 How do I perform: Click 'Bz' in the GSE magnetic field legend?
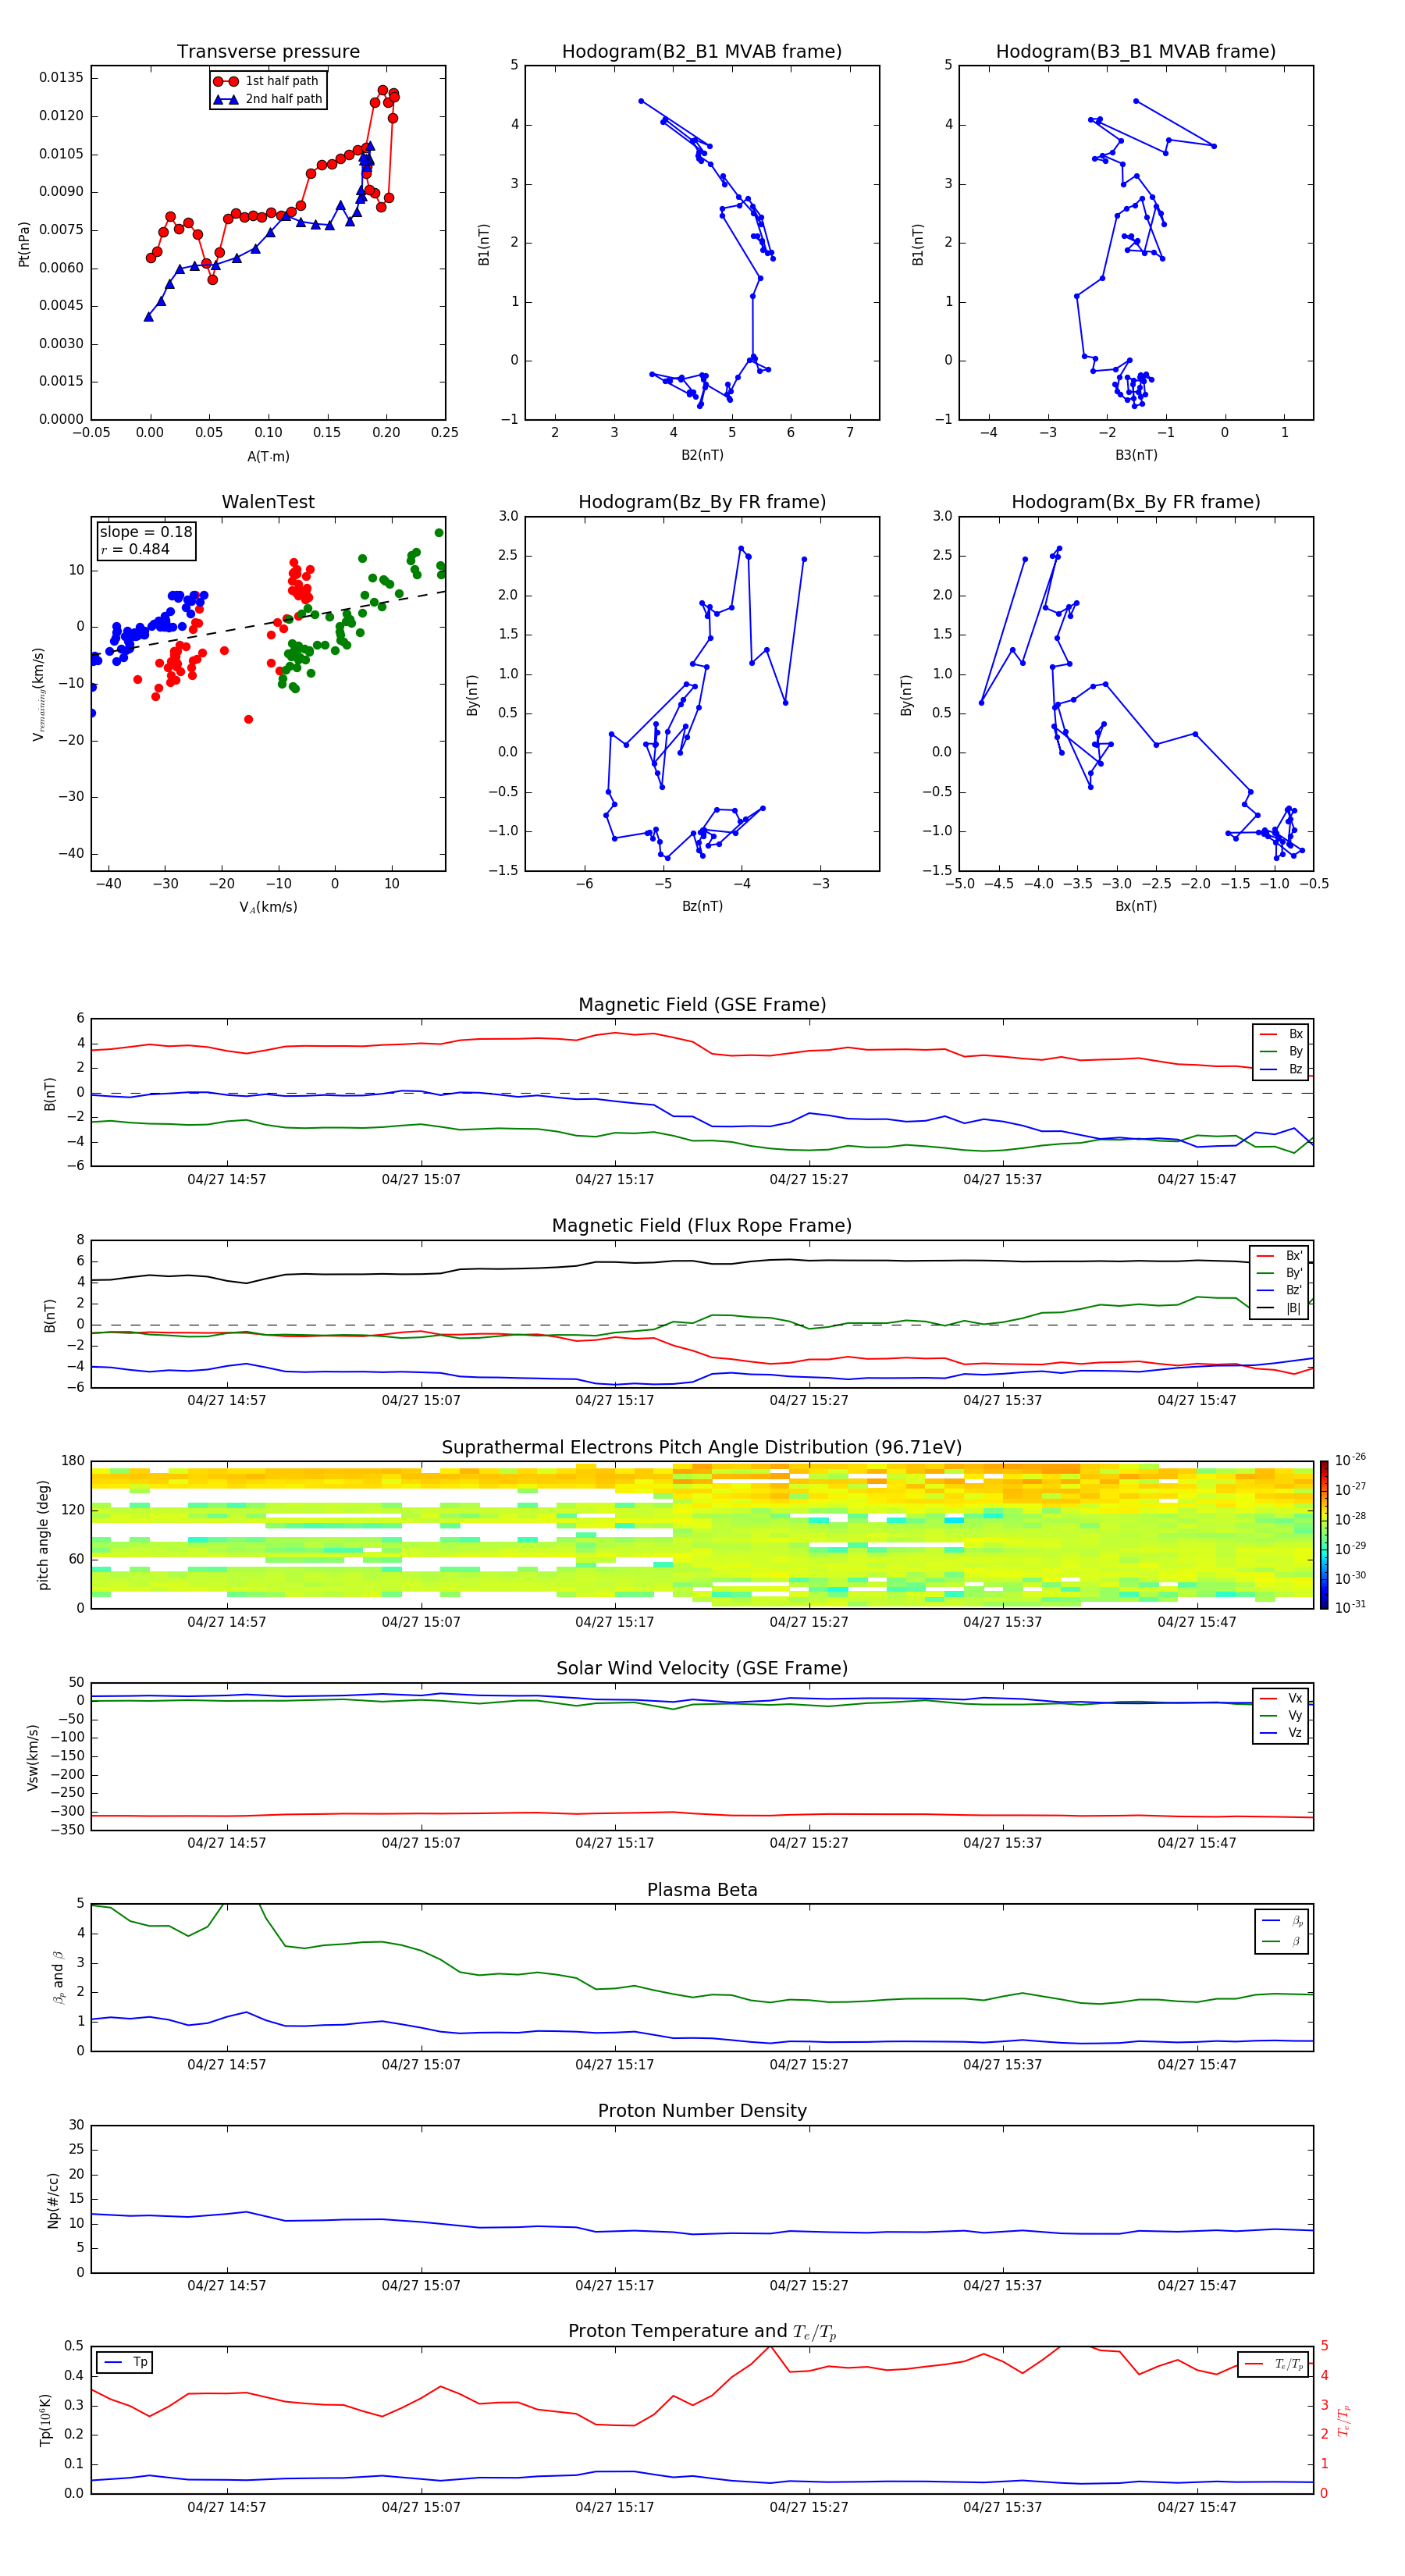pos(1295,1069)
